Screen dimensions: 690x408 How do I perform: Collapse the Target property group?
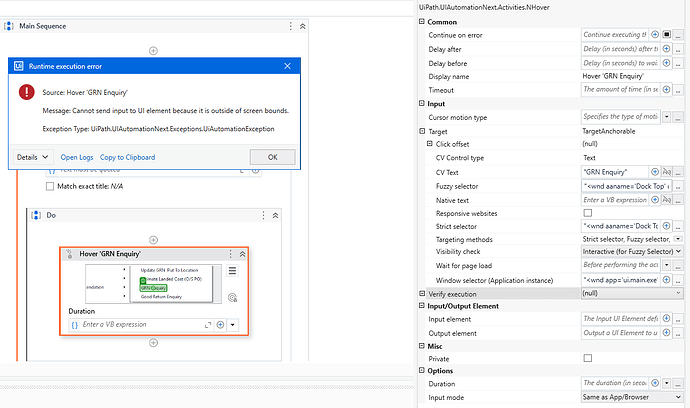tap(422, 131)
